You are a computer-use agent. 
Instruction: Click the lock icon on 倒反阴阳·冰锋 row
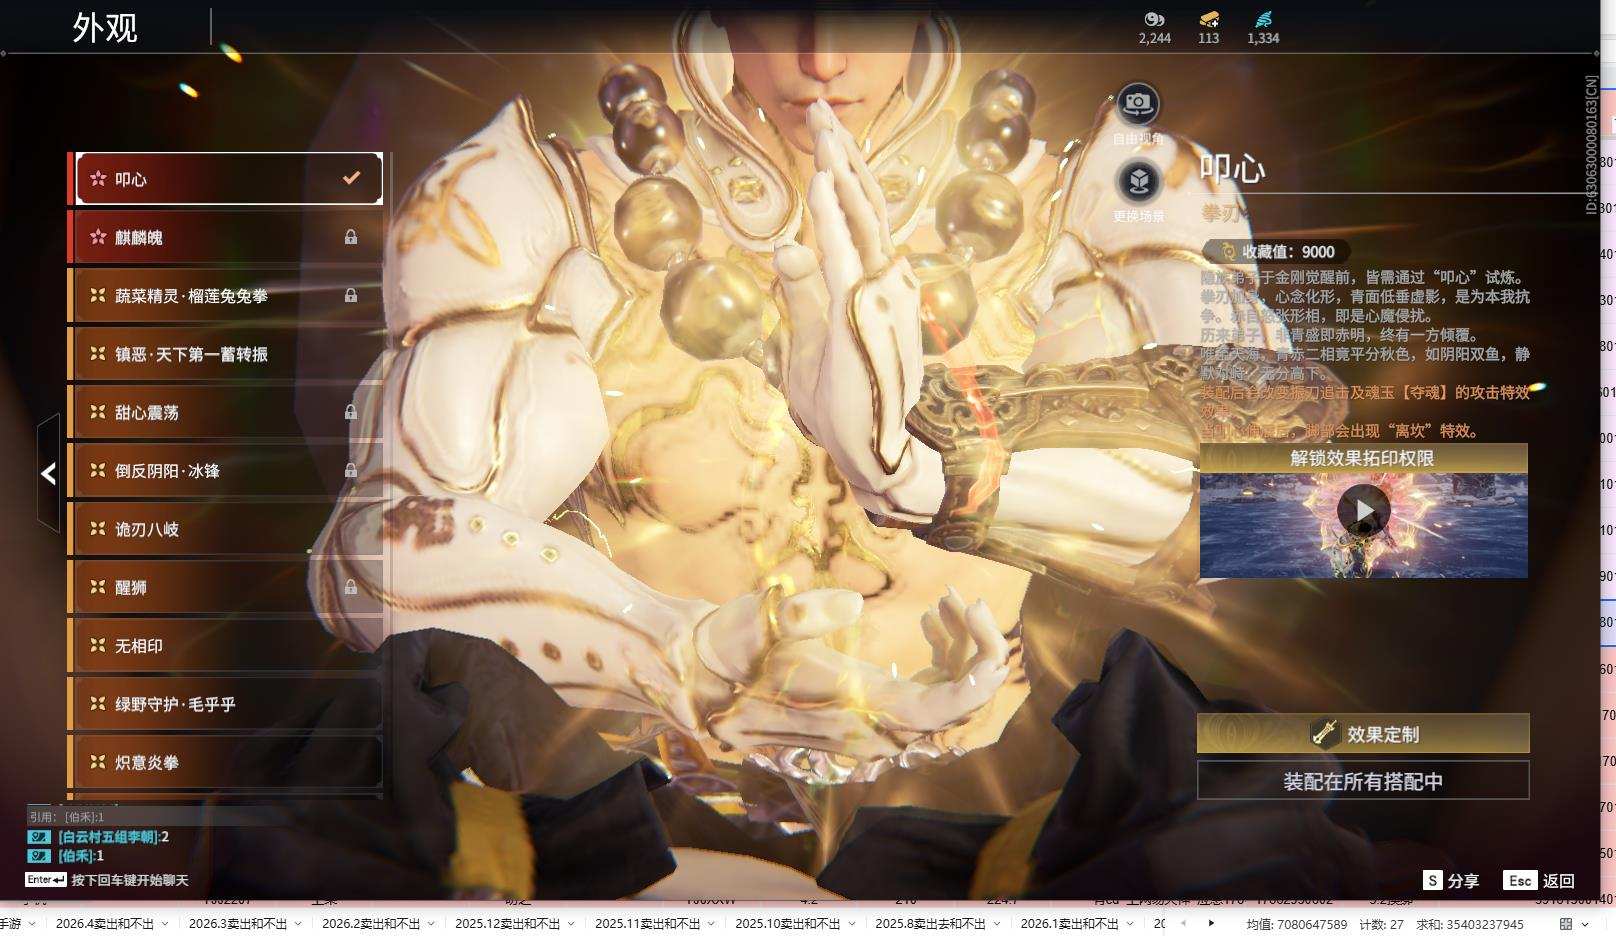[351, 470]
